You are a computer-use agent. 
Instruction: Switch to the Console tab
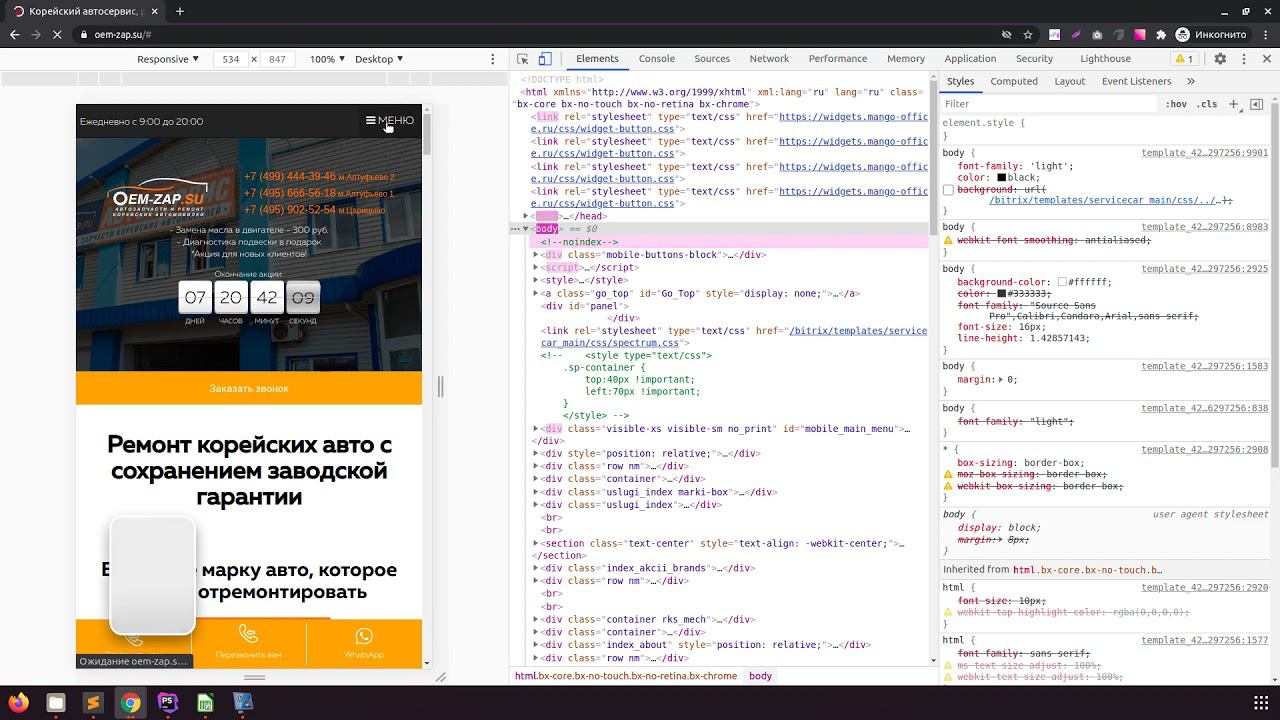point(657,59)
